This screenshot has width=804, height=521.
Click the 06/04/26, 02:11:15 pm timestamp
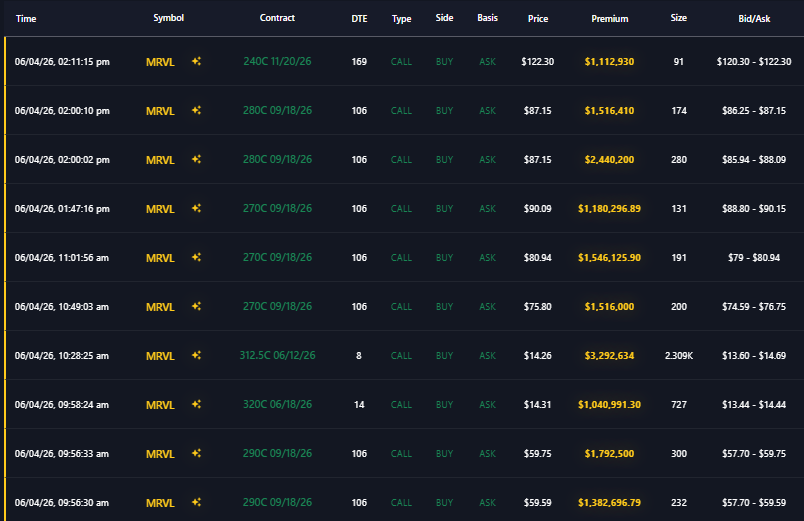coord(62,62)
